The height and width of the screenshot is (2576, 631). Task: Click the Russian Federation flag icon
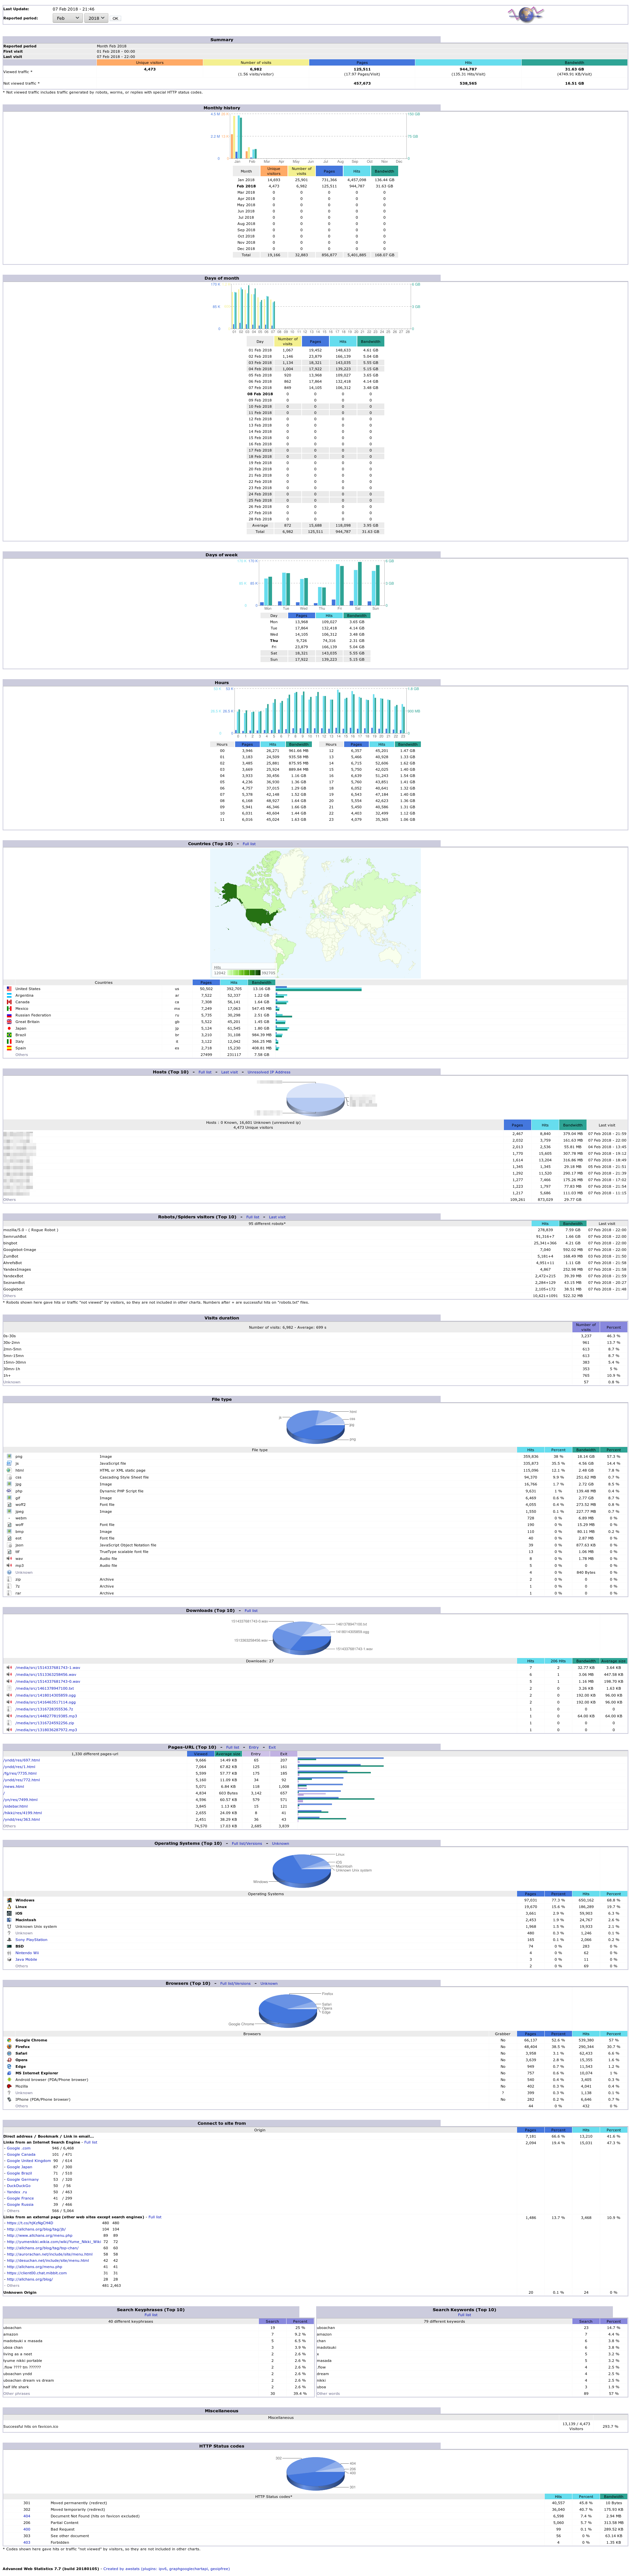click(x=9, y=1015)
